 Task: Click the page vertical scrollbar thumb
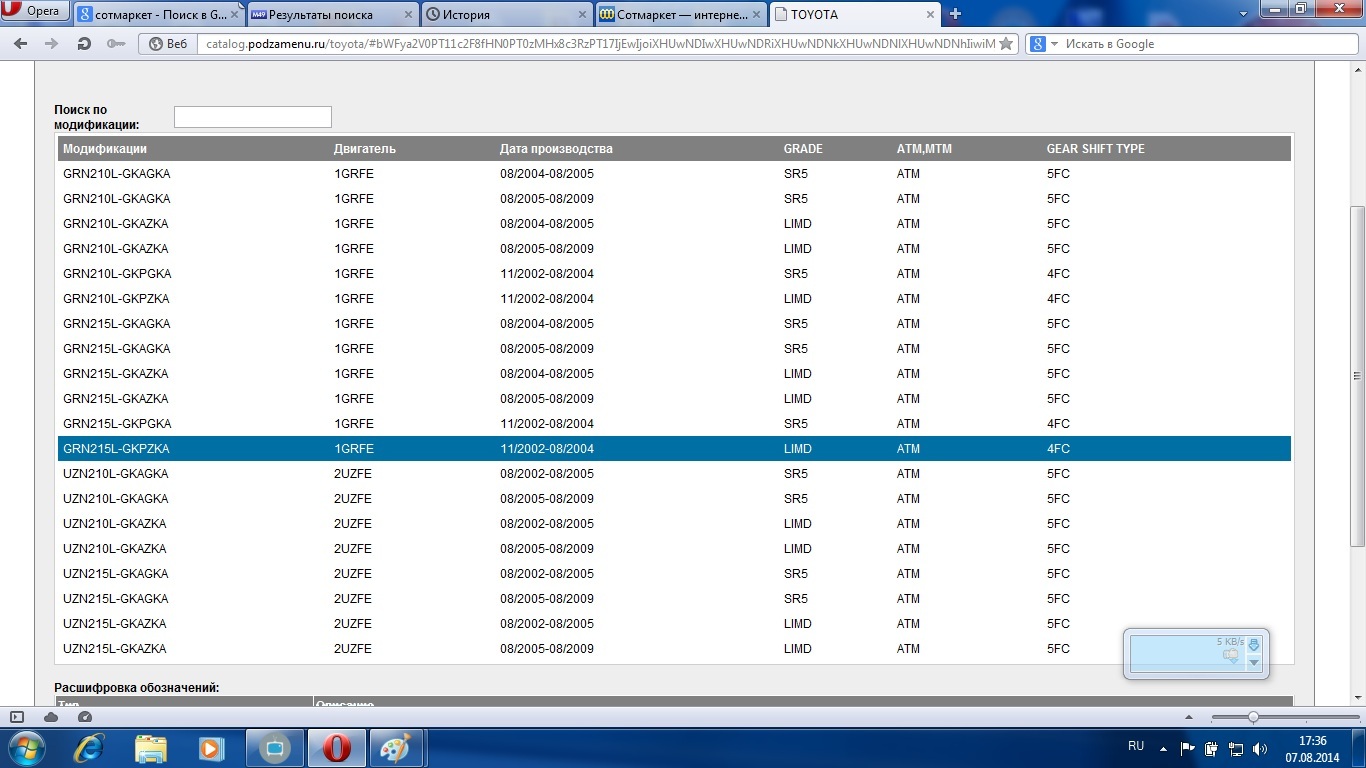coord(1357,376)
